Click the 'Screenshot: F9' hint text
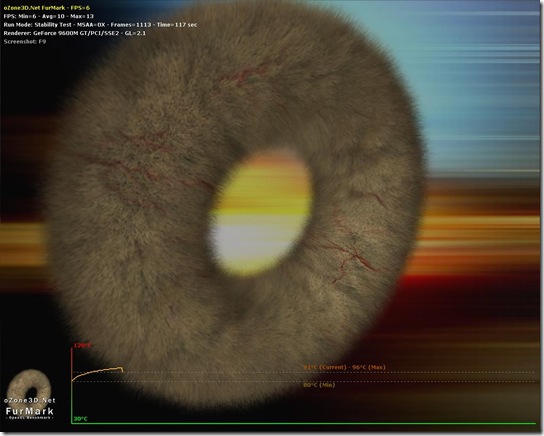The image size is (544, 436). tap(25, 42)
